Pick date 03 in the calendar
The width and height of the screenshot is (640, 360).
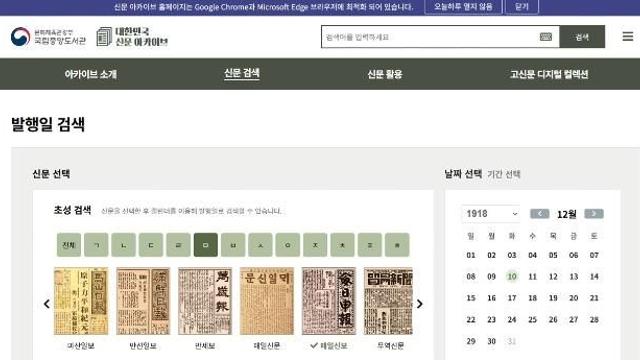(x=512, y=255)
